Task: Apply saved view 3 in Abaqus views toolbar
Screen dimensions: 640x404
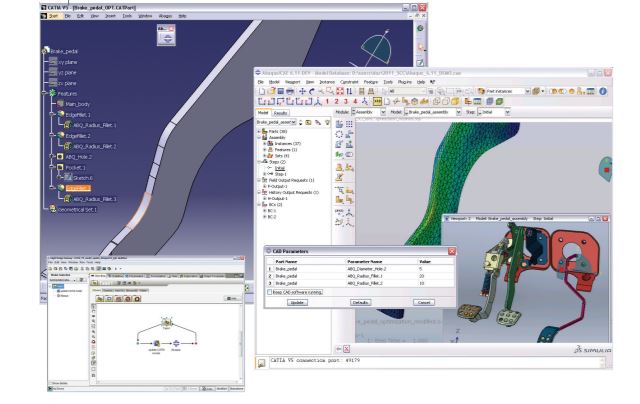Action: (346, 101)
